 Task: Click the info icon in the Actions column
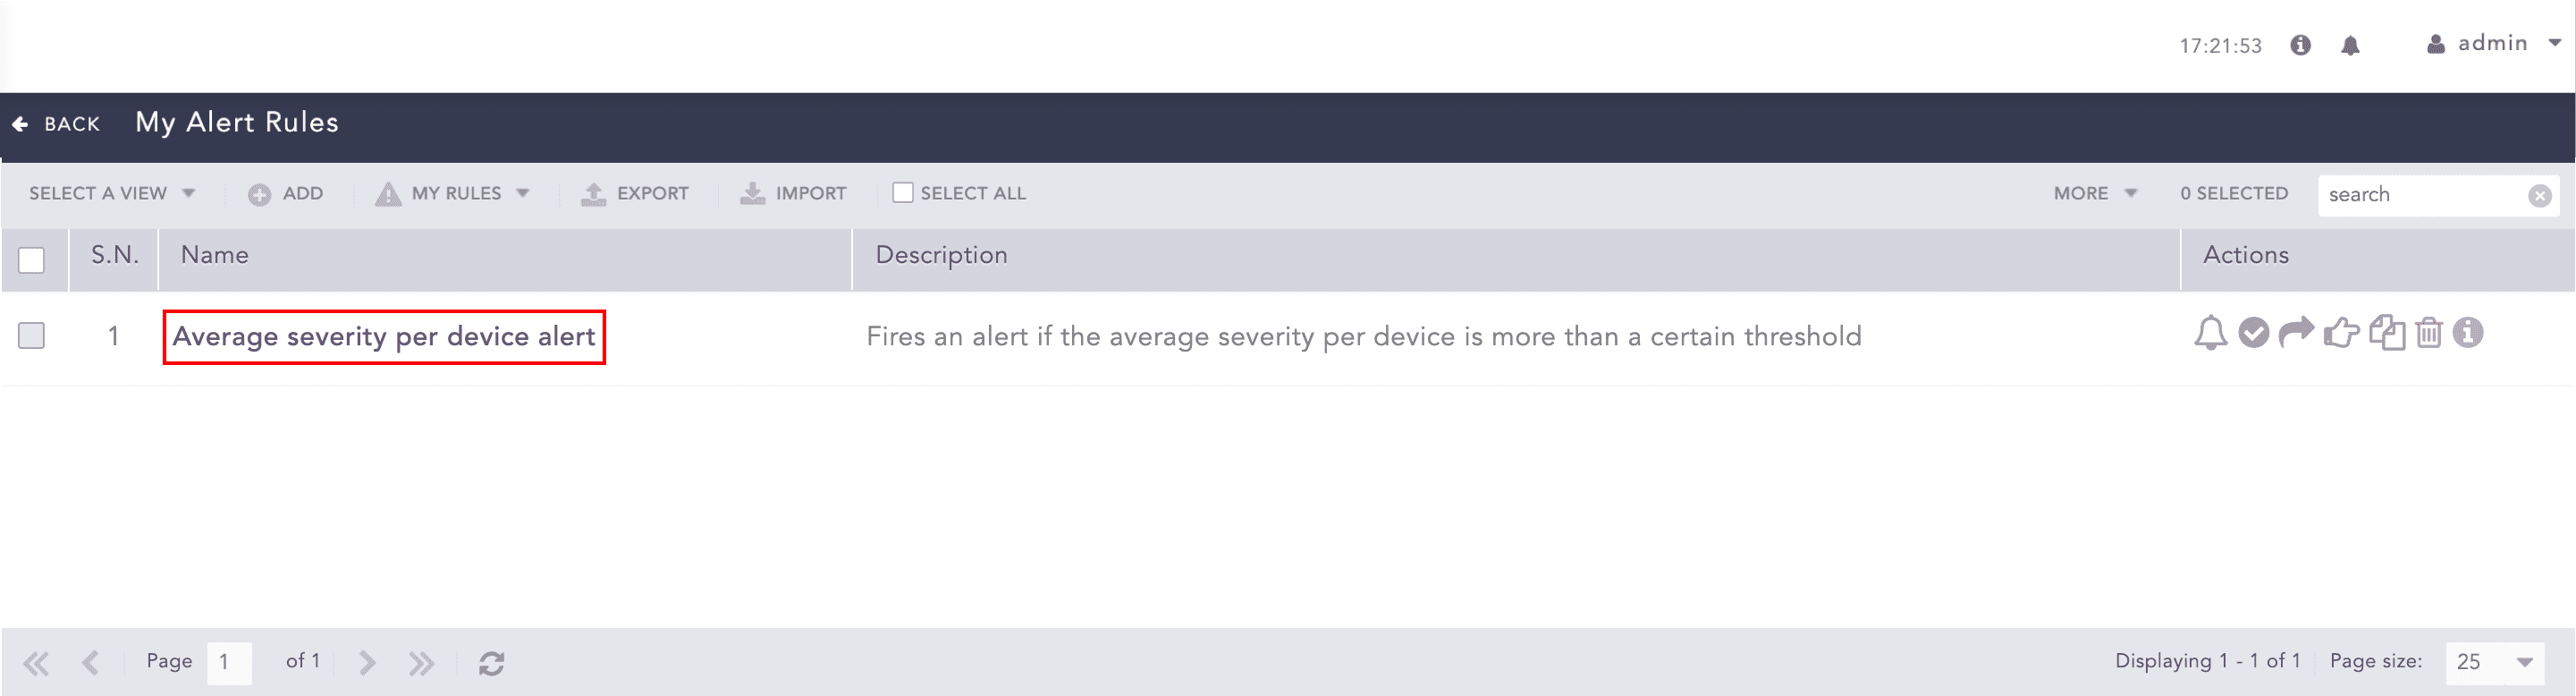2468,333
